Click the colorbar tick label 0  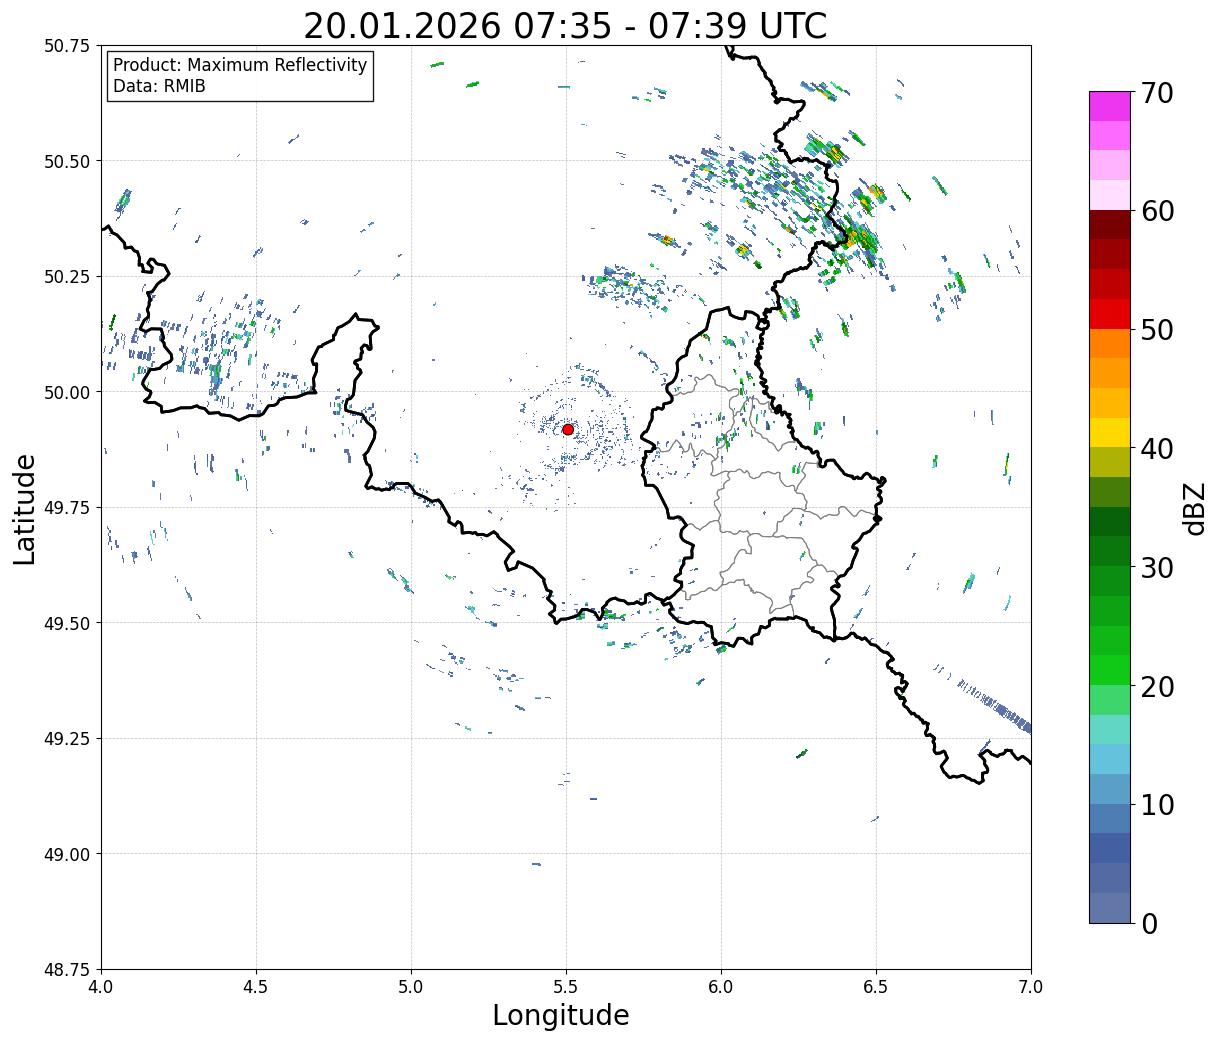[1149, 924]
